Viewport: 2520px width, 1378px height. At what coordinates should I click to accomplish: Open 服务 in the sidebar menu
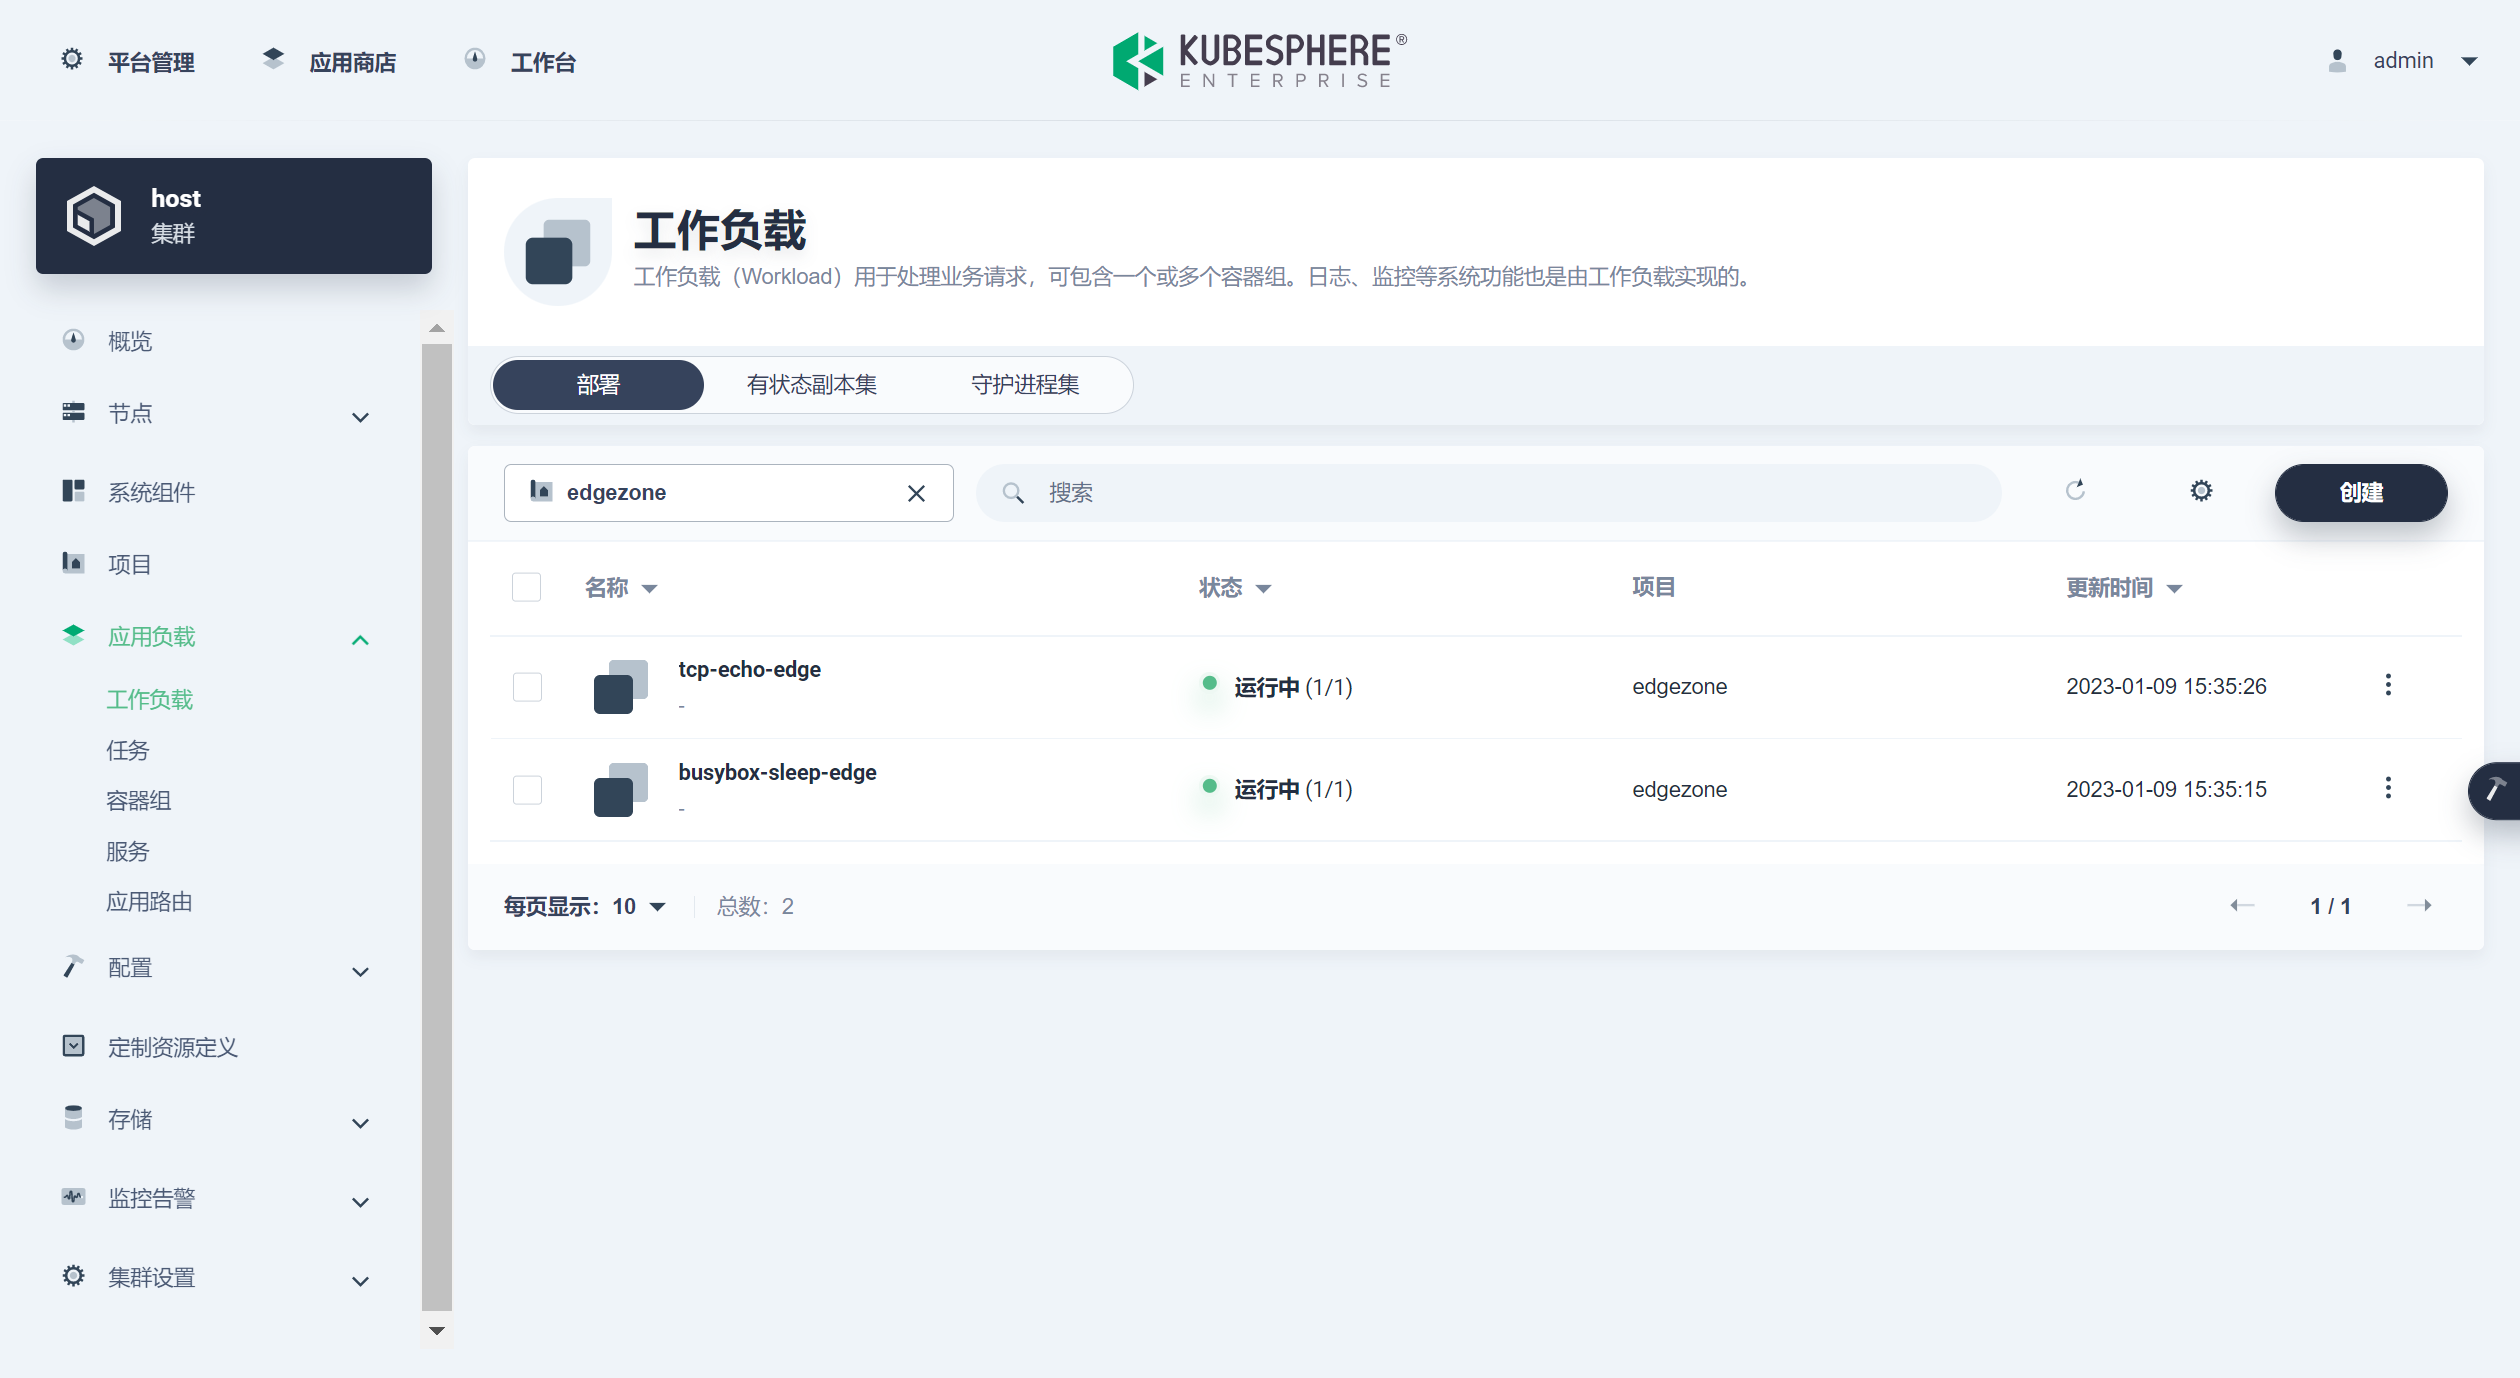(128, 851)
